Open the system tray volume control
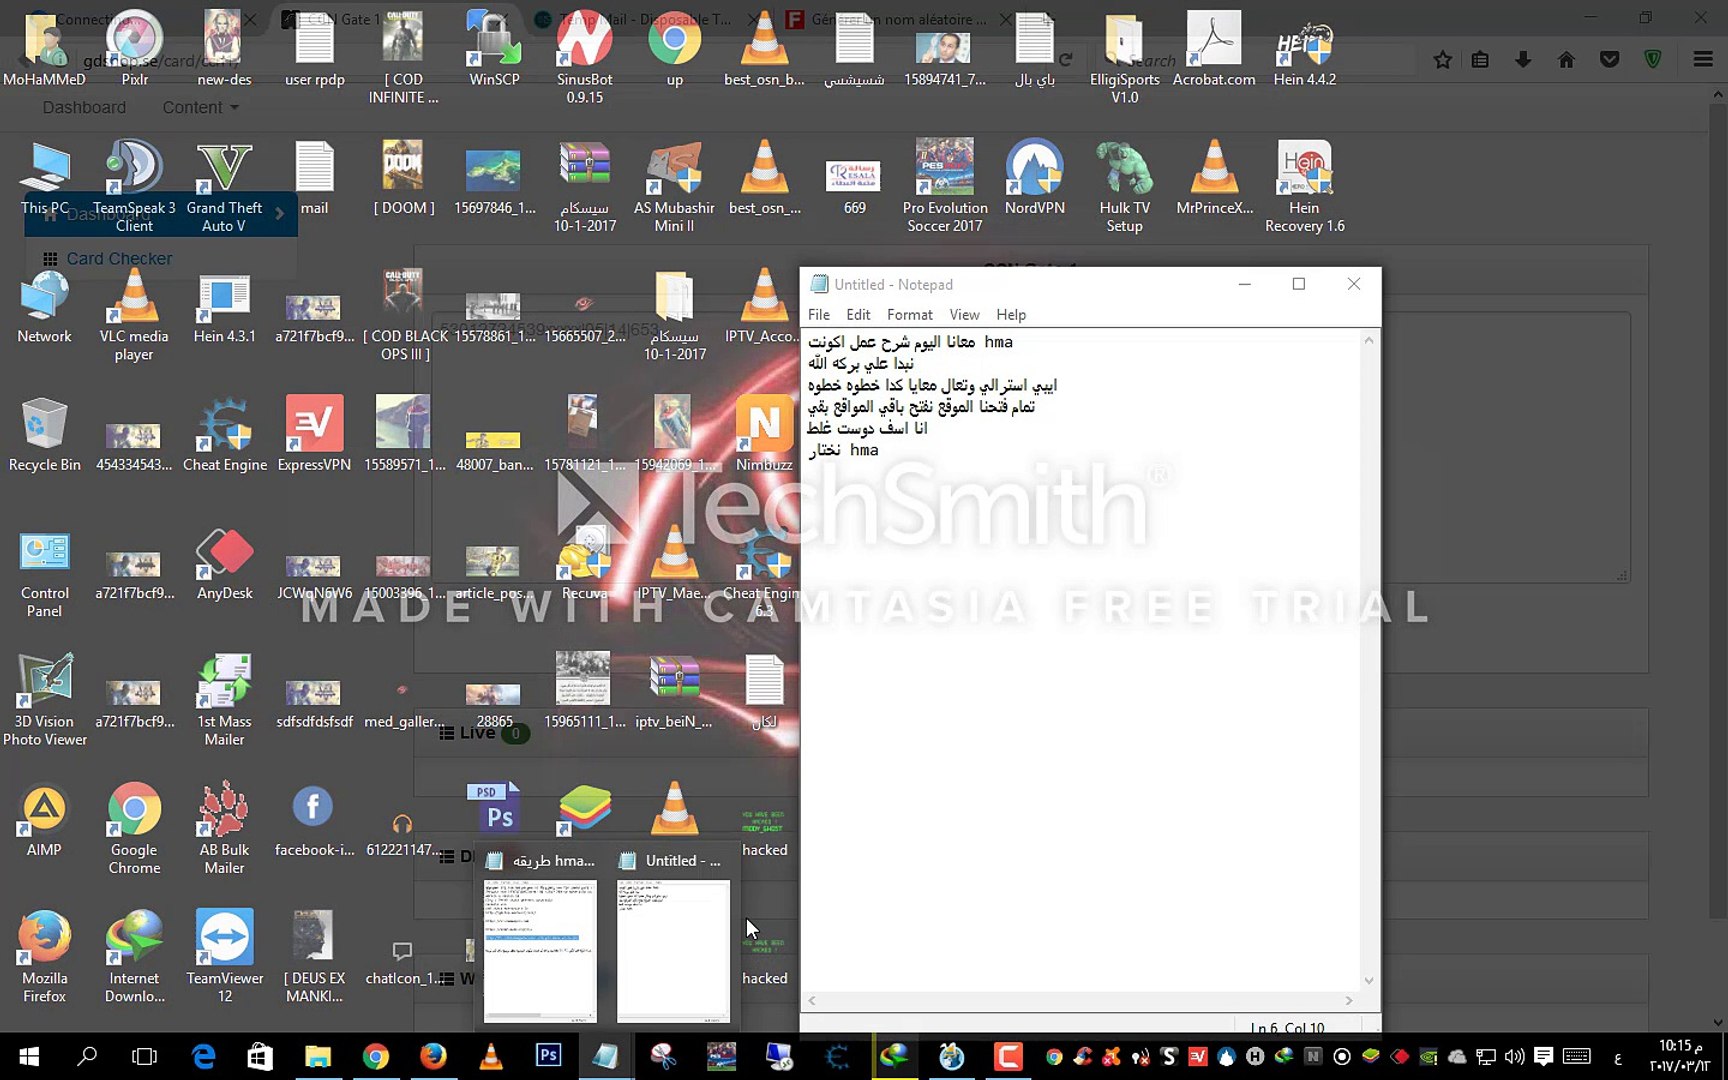The width and height of the screenshot is (1728, 1080). coord(1514,1056)
